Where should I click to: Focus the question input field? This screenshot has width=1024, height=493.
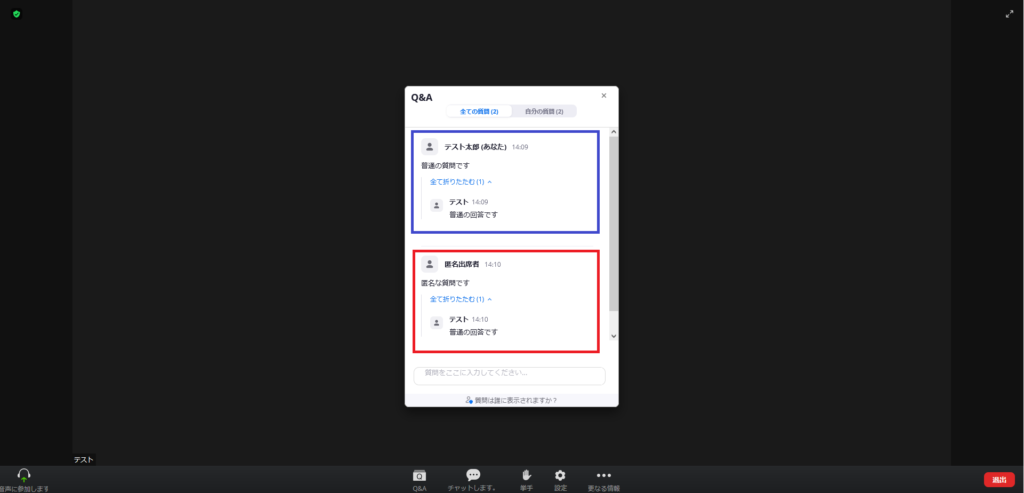(509, 375)
